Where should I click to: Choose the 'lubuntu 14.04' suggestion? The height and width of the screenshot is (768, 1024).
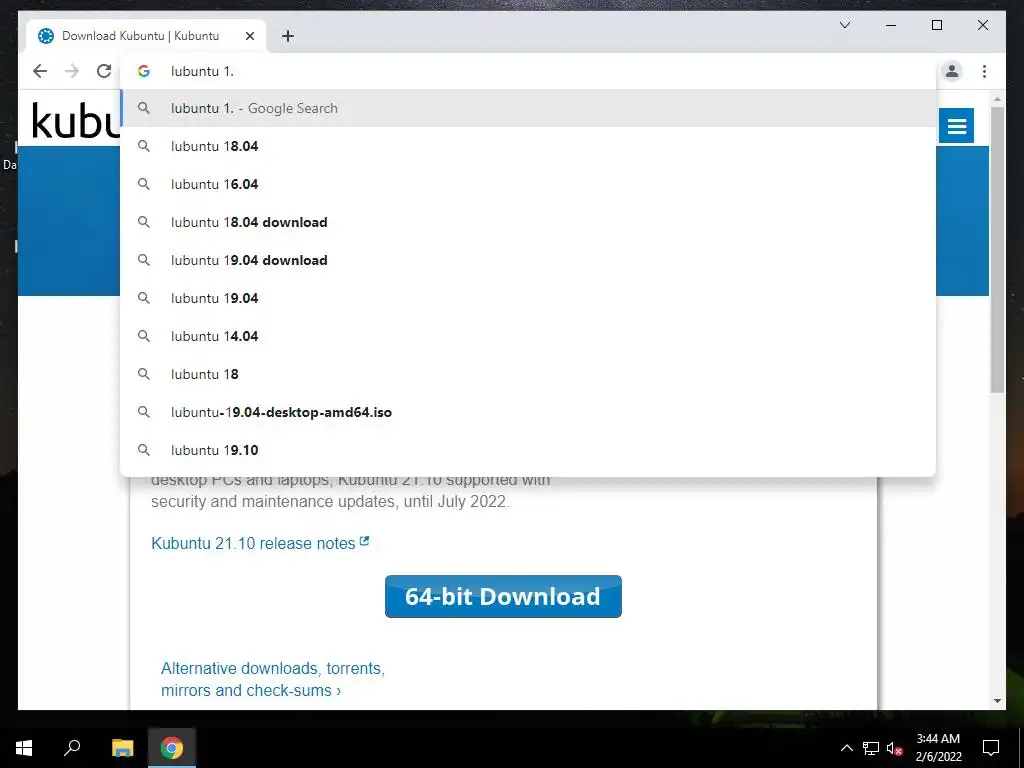pos(528,336)
